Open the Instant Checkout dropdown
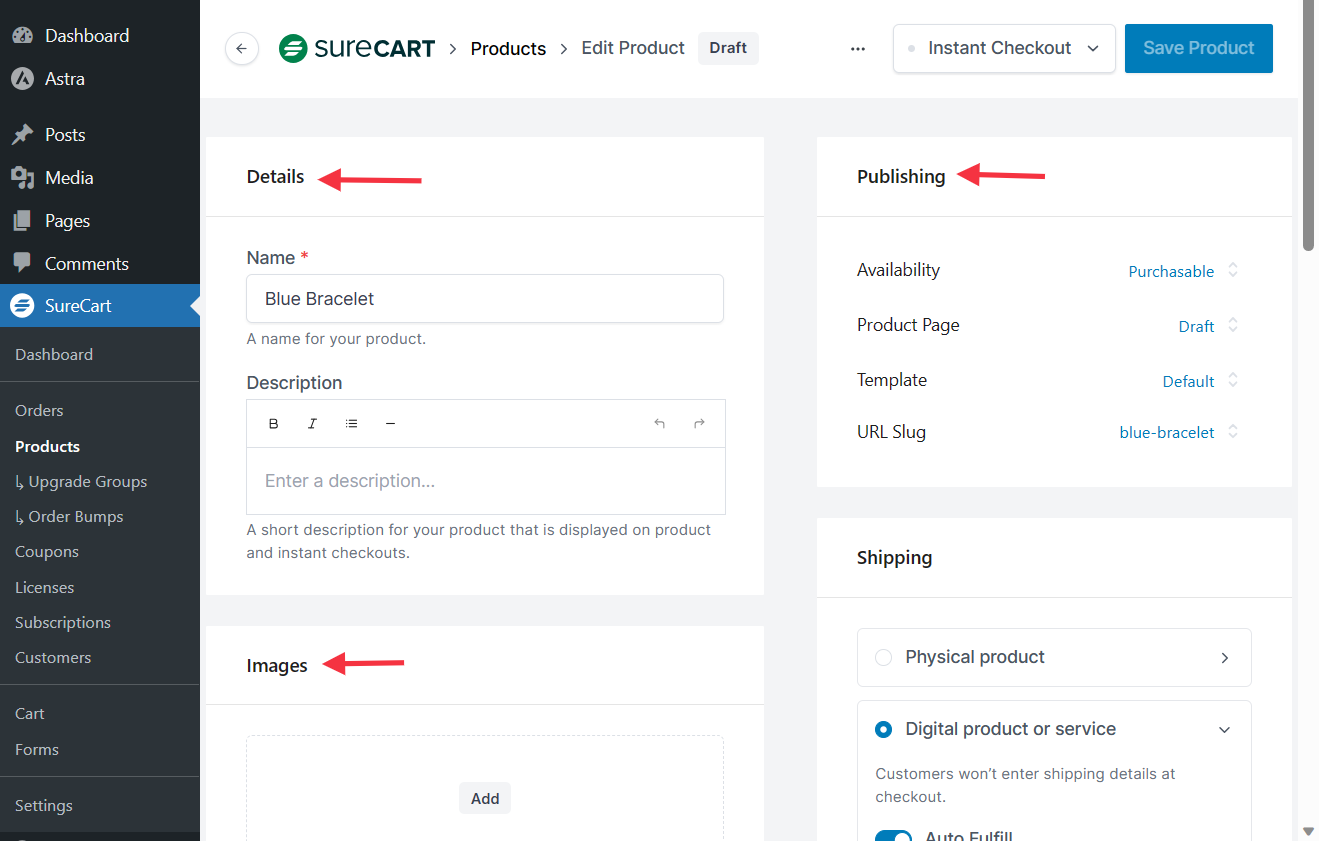The width and height of the screenshot is (1319, 841). (x=1004, y=49)
